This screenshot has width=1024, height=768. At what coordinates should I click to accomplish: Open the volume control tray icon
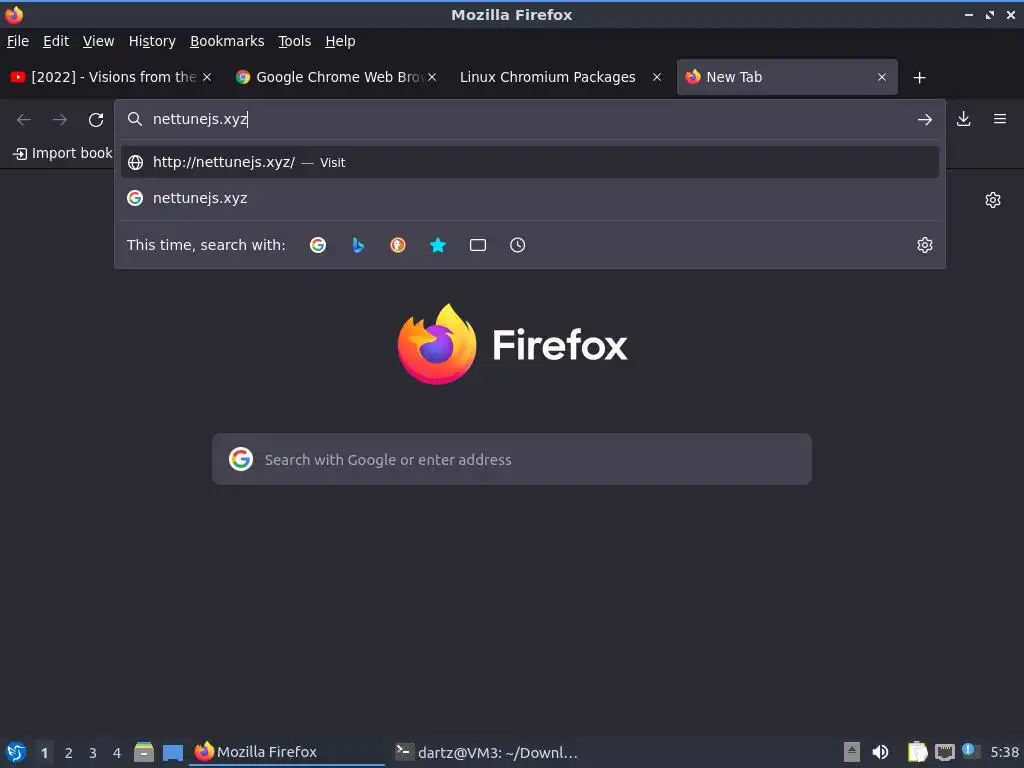point(880,752)
